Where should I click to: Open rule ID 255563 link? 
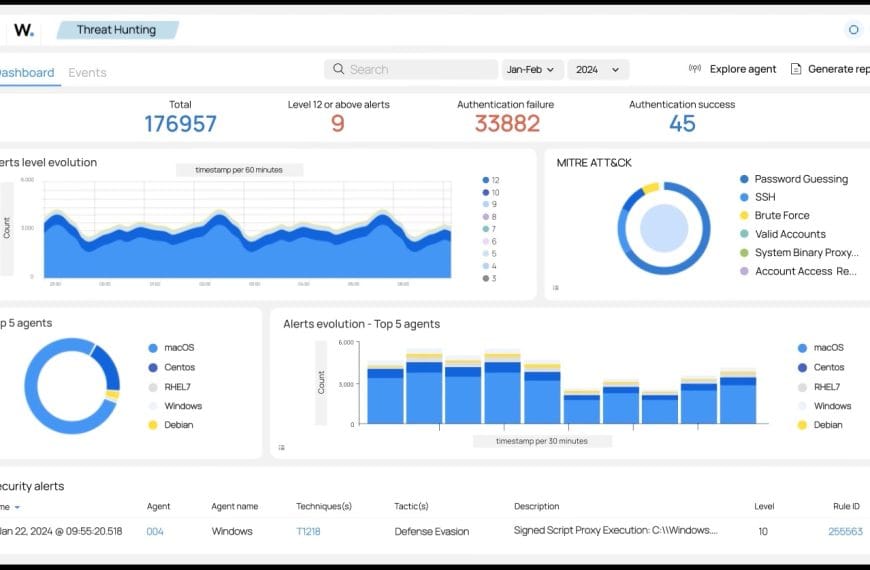pyautogui.click(x=846, y=532)
